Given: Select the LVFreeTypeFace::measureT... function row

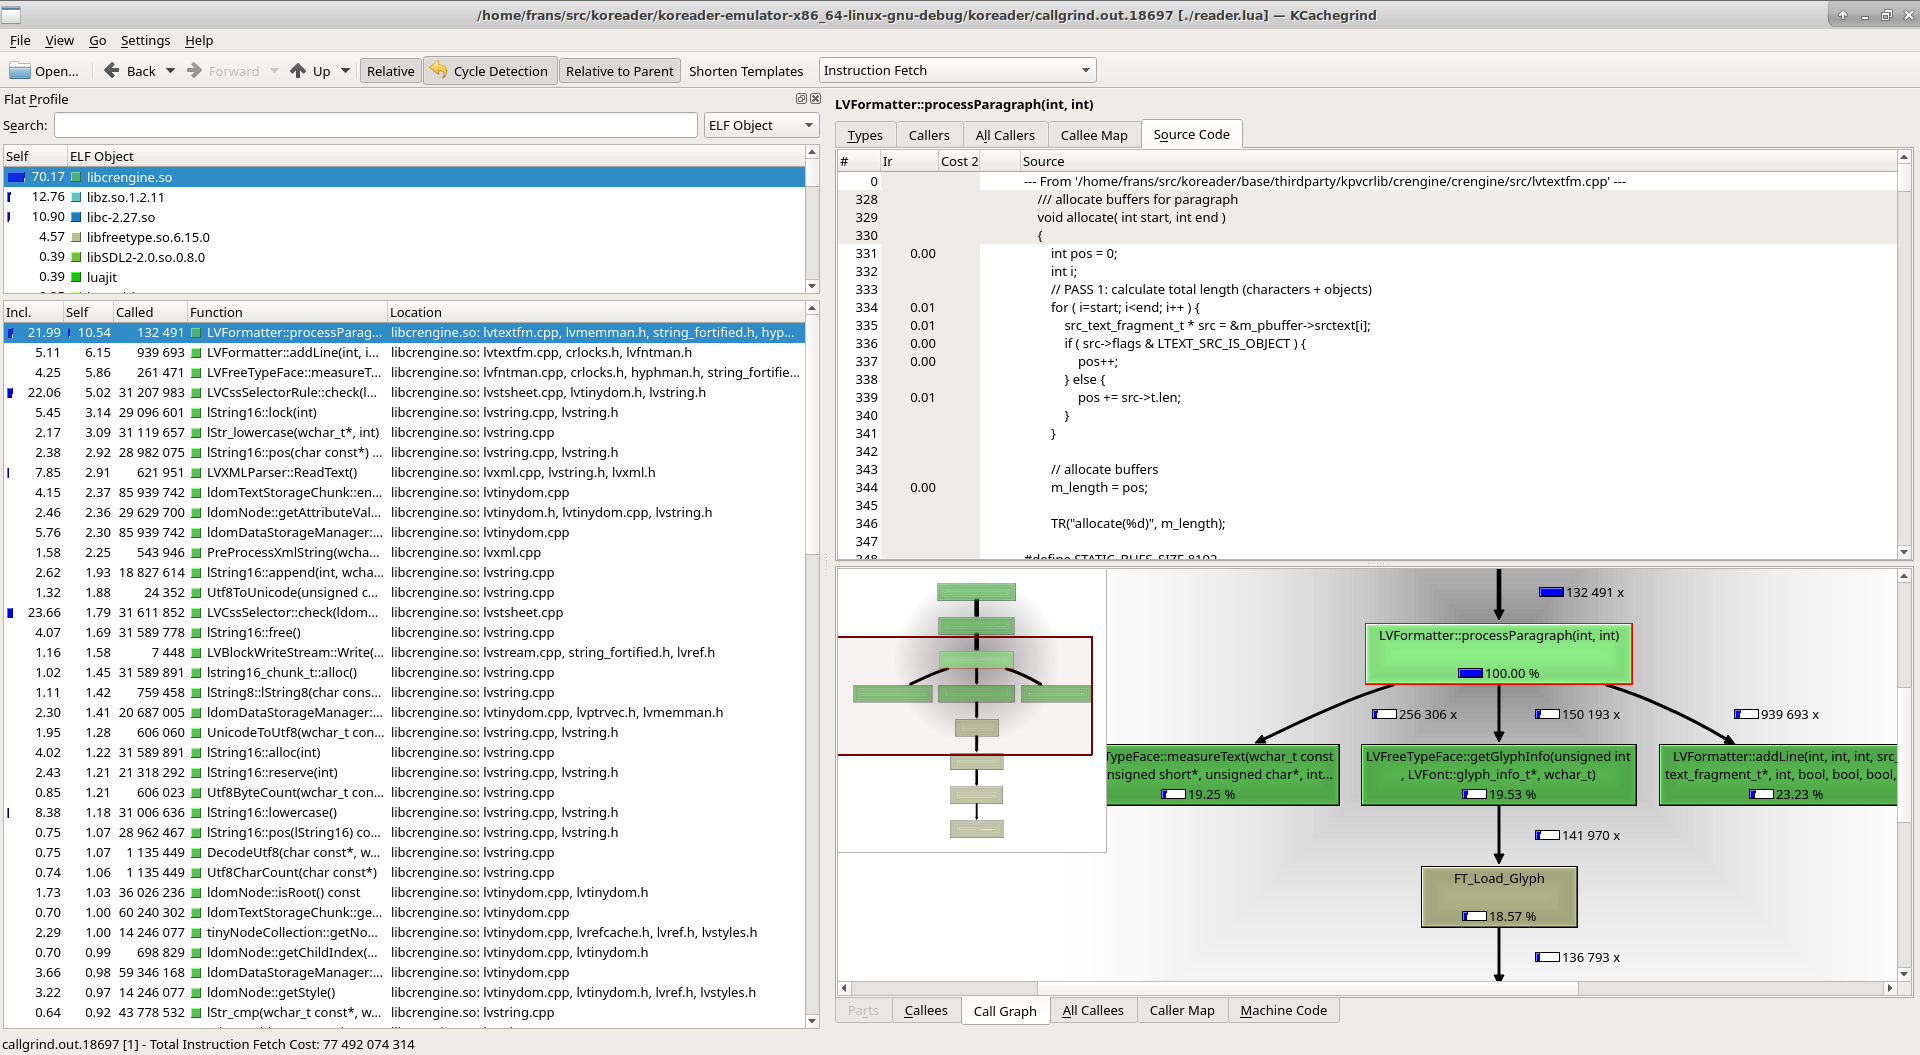Looking at the screenshot, I should tap(404, 373).
